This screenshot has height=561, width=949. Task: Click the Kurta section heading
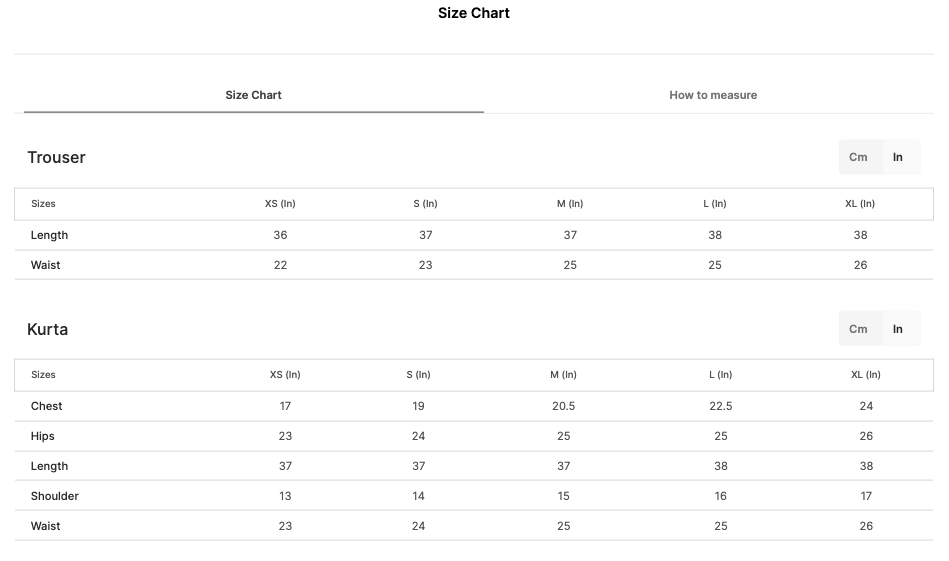(x=47, y=329)
